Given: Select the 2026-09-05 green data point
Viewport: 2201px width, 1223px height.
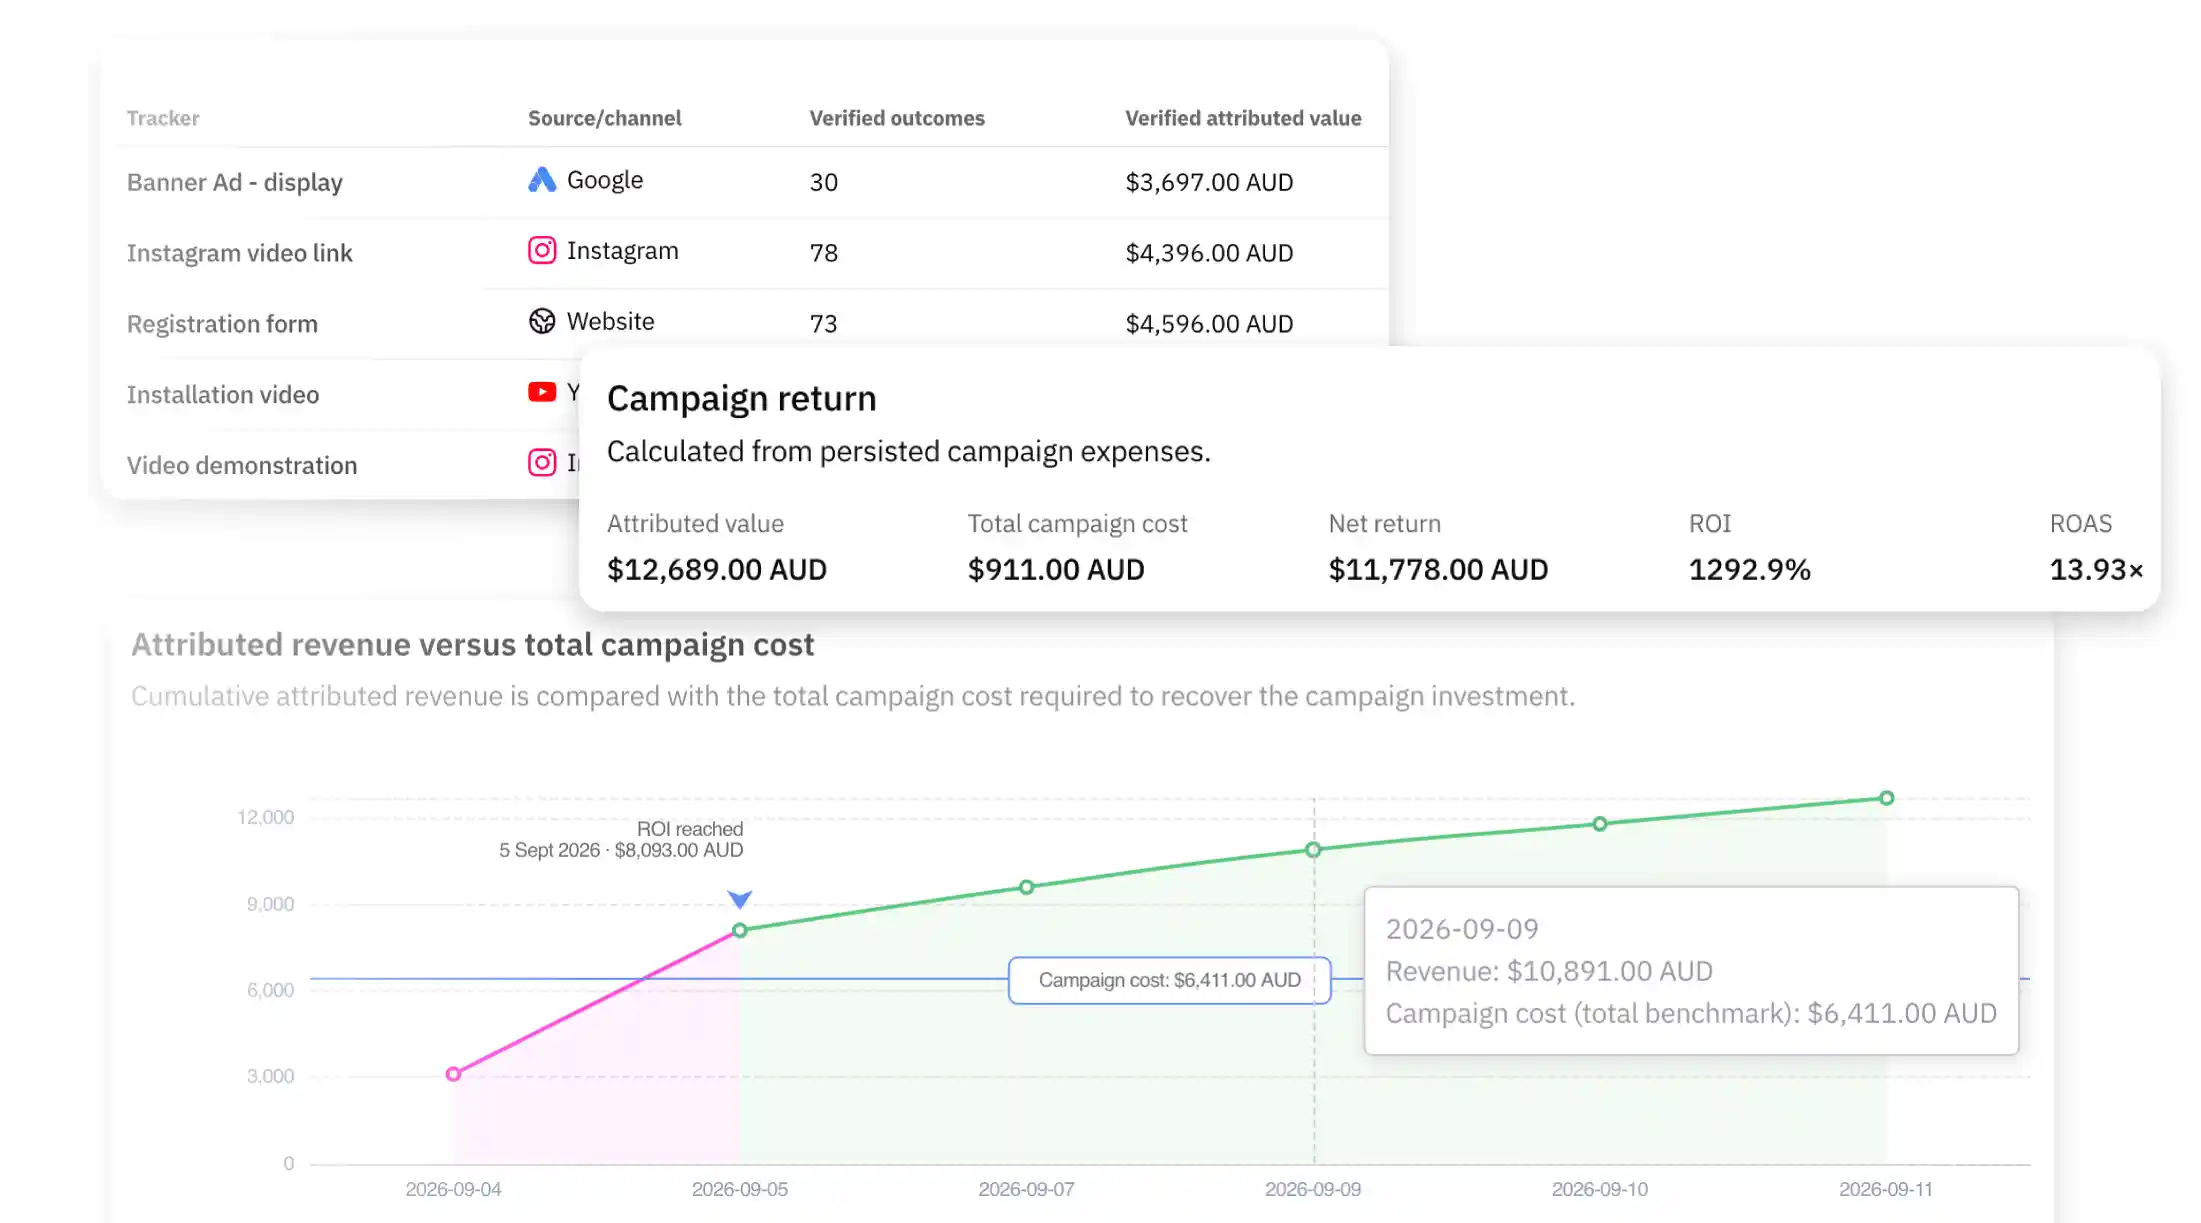Looking at the screenshot, I should [739, 930].
